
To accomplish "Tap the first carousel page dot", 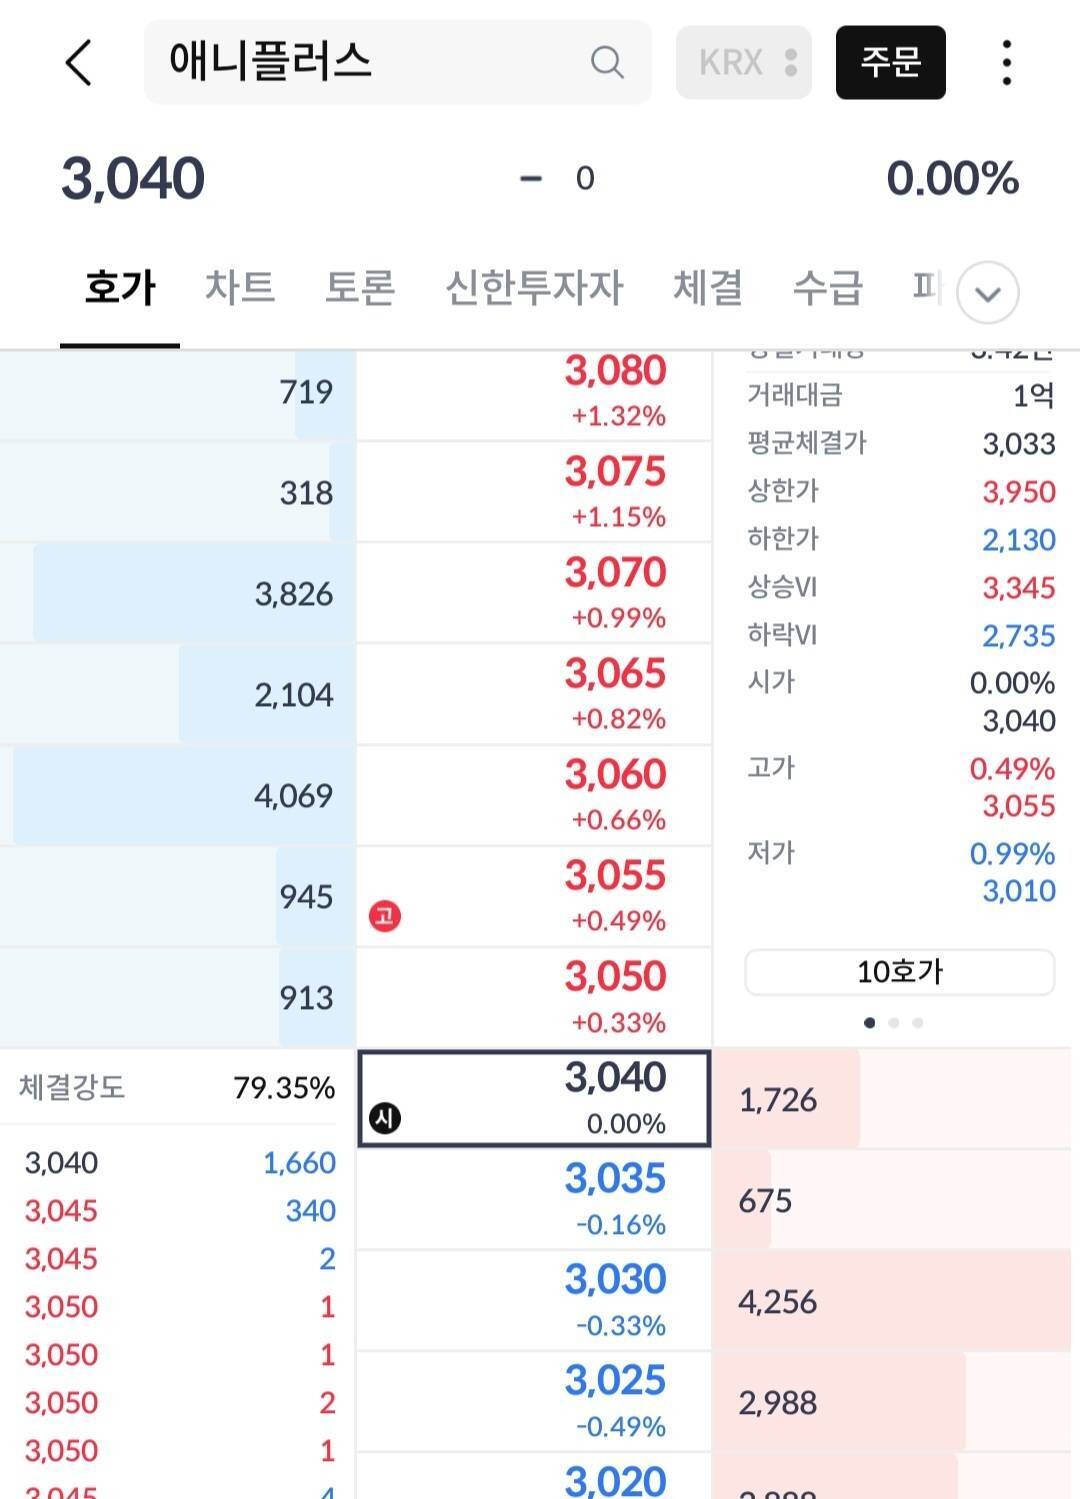I will click(870, 1022).
